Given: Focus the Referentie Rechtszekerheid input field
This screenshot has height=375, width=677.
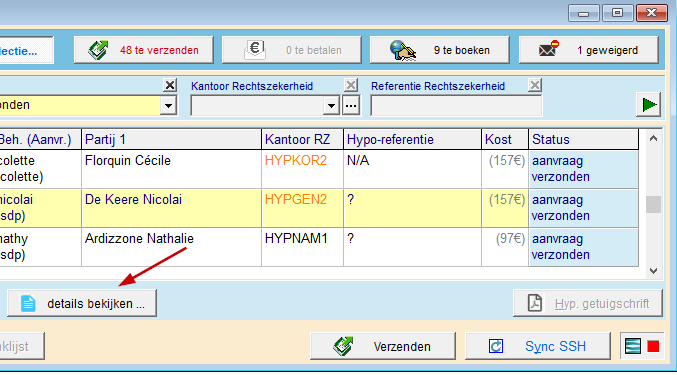Looking at the screenshot, I should tap(456, 106).
